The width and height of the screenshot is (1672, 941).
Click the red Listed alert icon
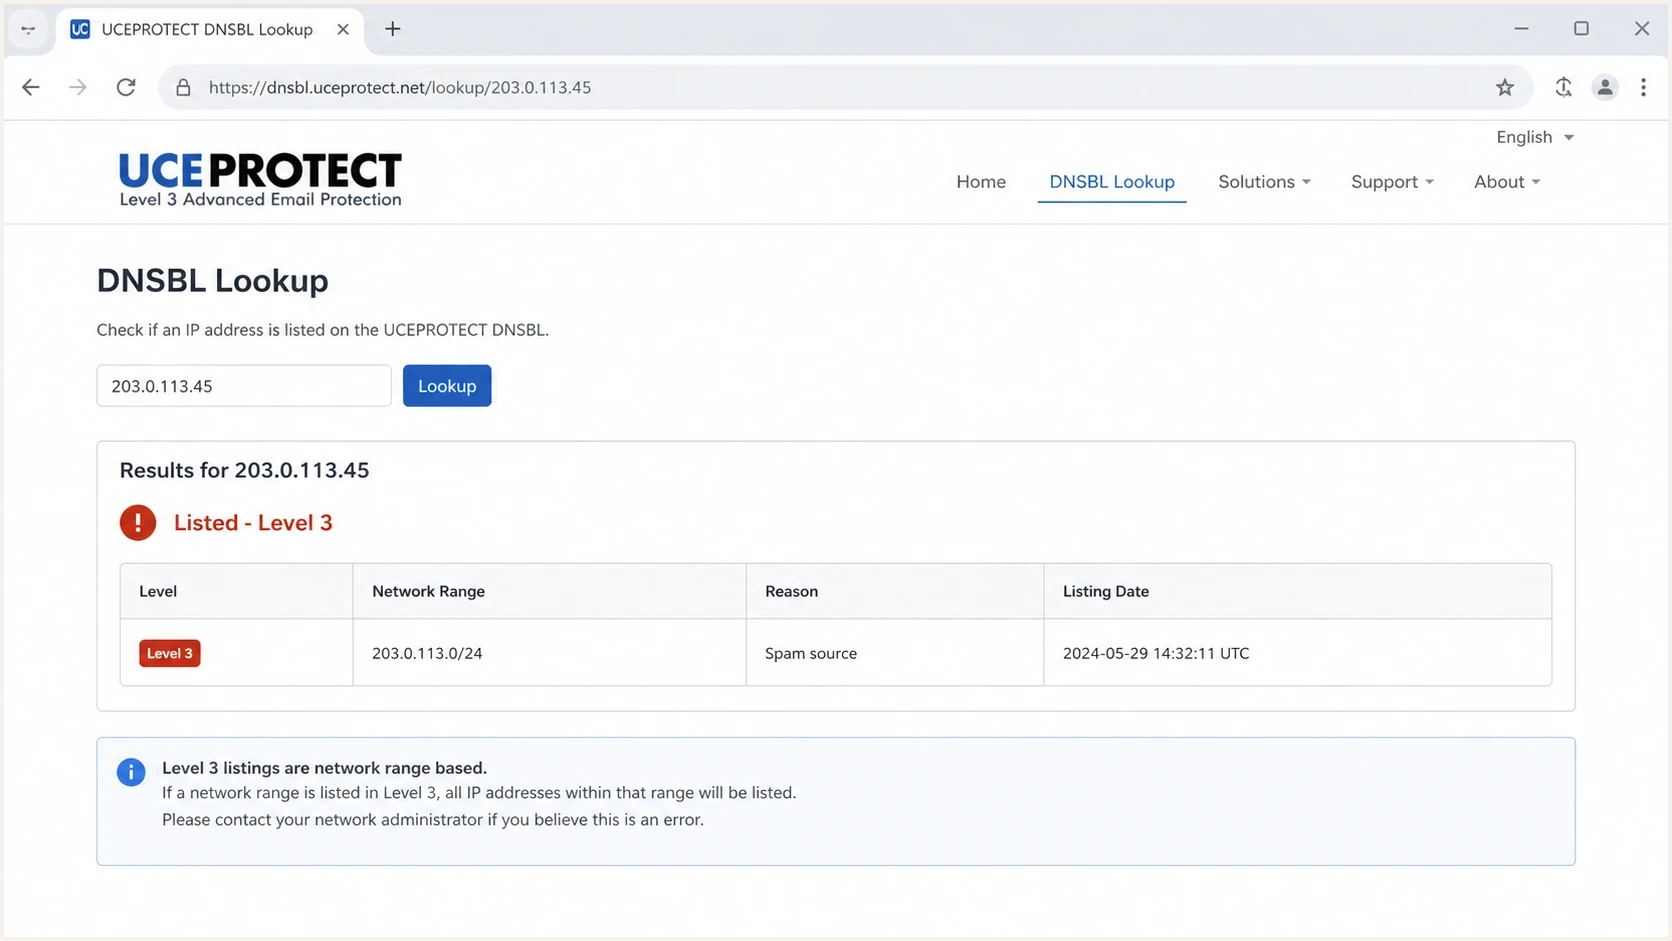coord(138,522)
